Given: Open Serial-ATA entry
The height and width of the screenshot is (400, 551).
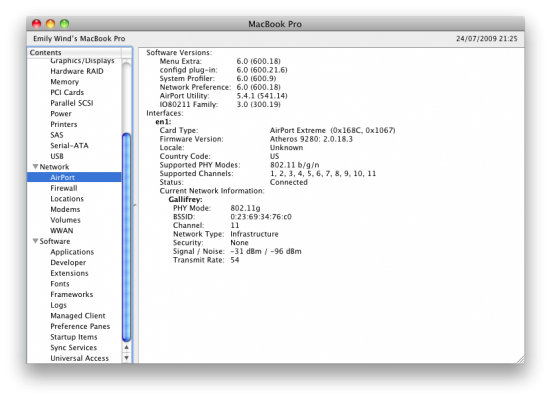Looking at the screenshot, I should pos(69,146).
